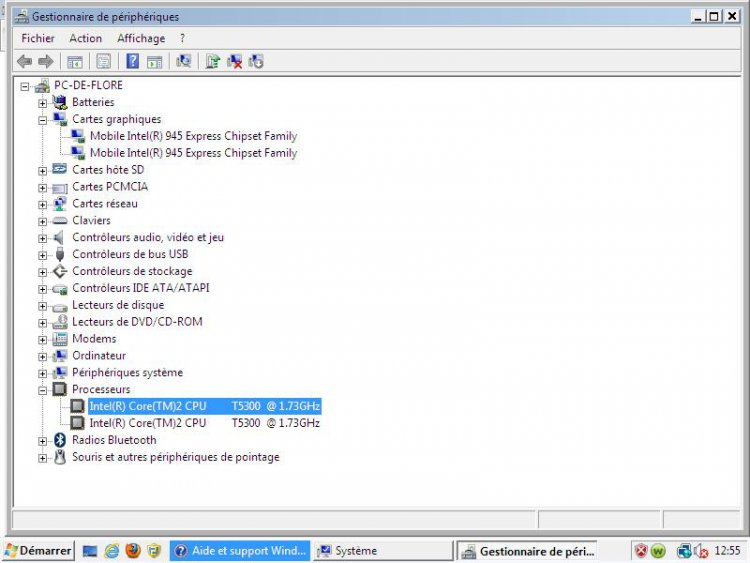Open the Action menu
Image resolution: width=750 pixels, height=563 pixels.
pos(86,38)
